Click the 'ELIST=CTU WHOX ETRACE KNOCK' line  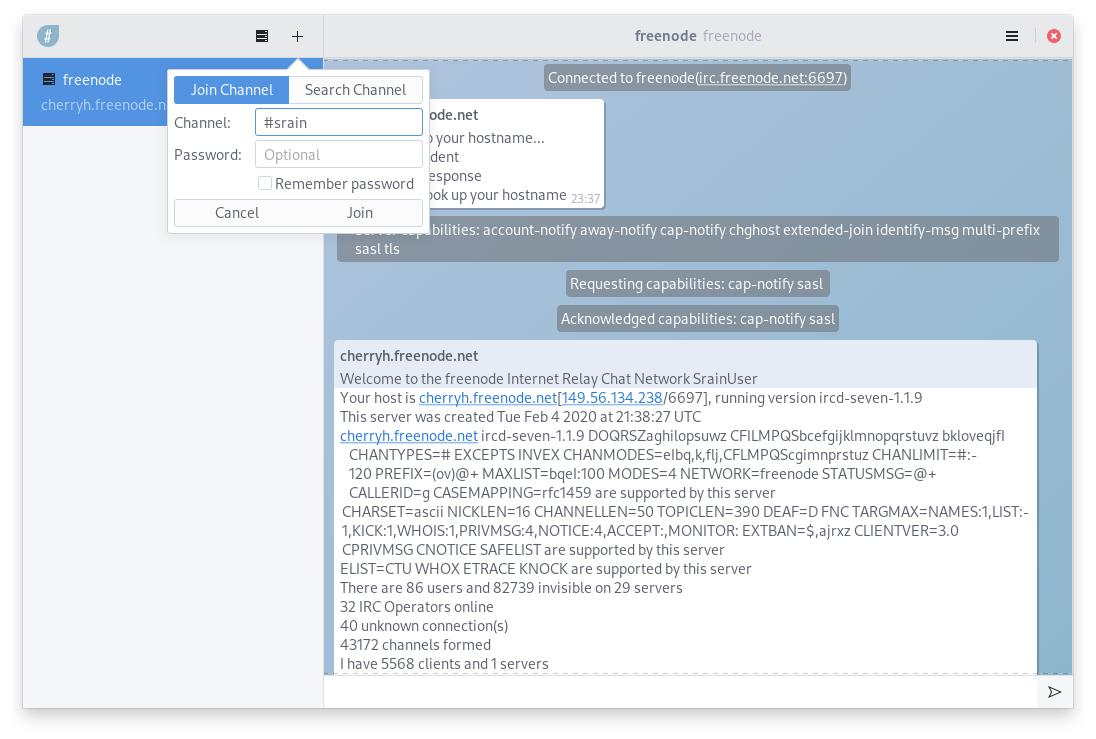point(546,569)
